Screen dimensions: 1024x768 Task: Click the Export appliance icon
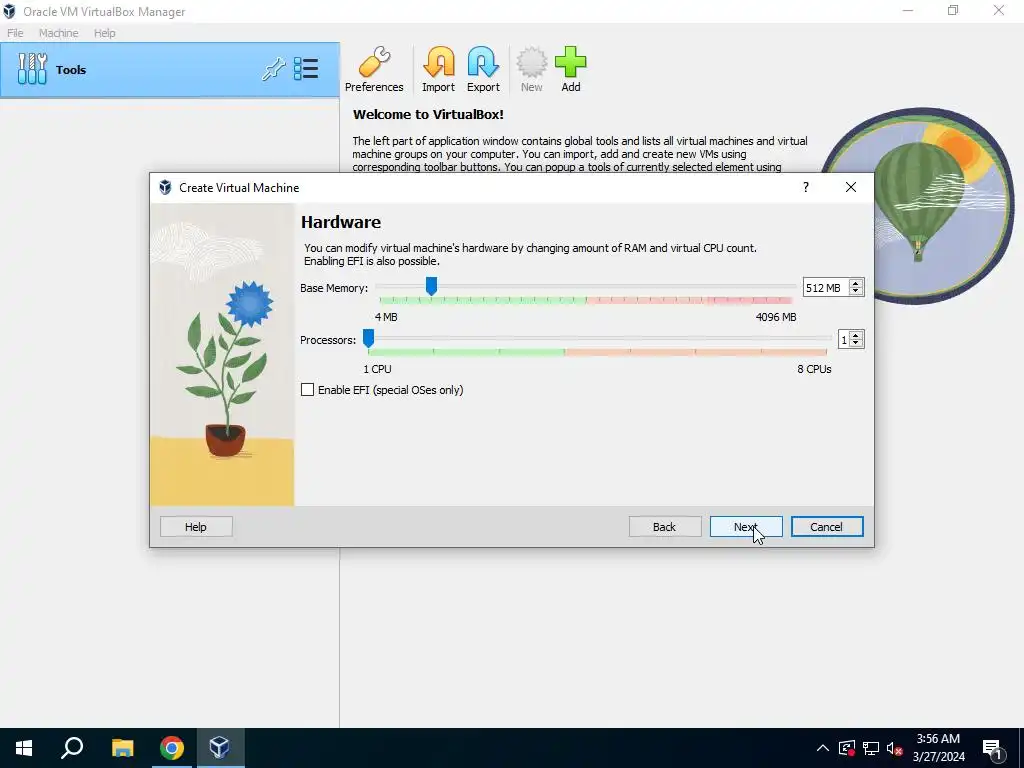click(483, 69)
